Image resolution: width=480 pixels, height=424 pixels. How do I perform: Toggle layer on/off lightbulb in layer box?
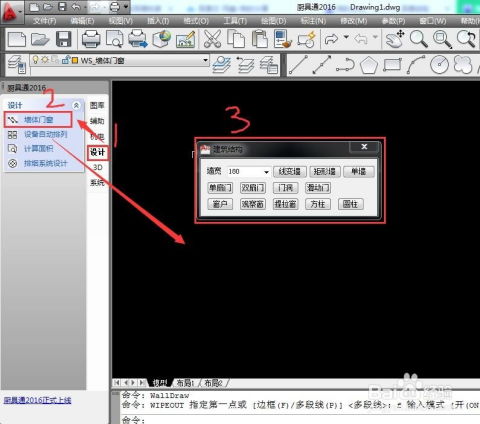pyautogui.click(x=35, y=60)
